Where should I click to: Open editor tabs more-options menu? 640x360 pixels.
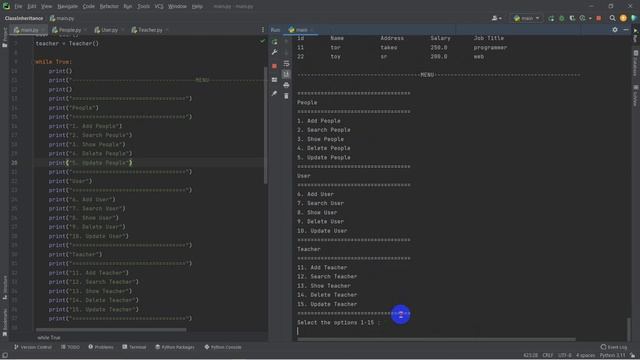(x=263, y=30)
